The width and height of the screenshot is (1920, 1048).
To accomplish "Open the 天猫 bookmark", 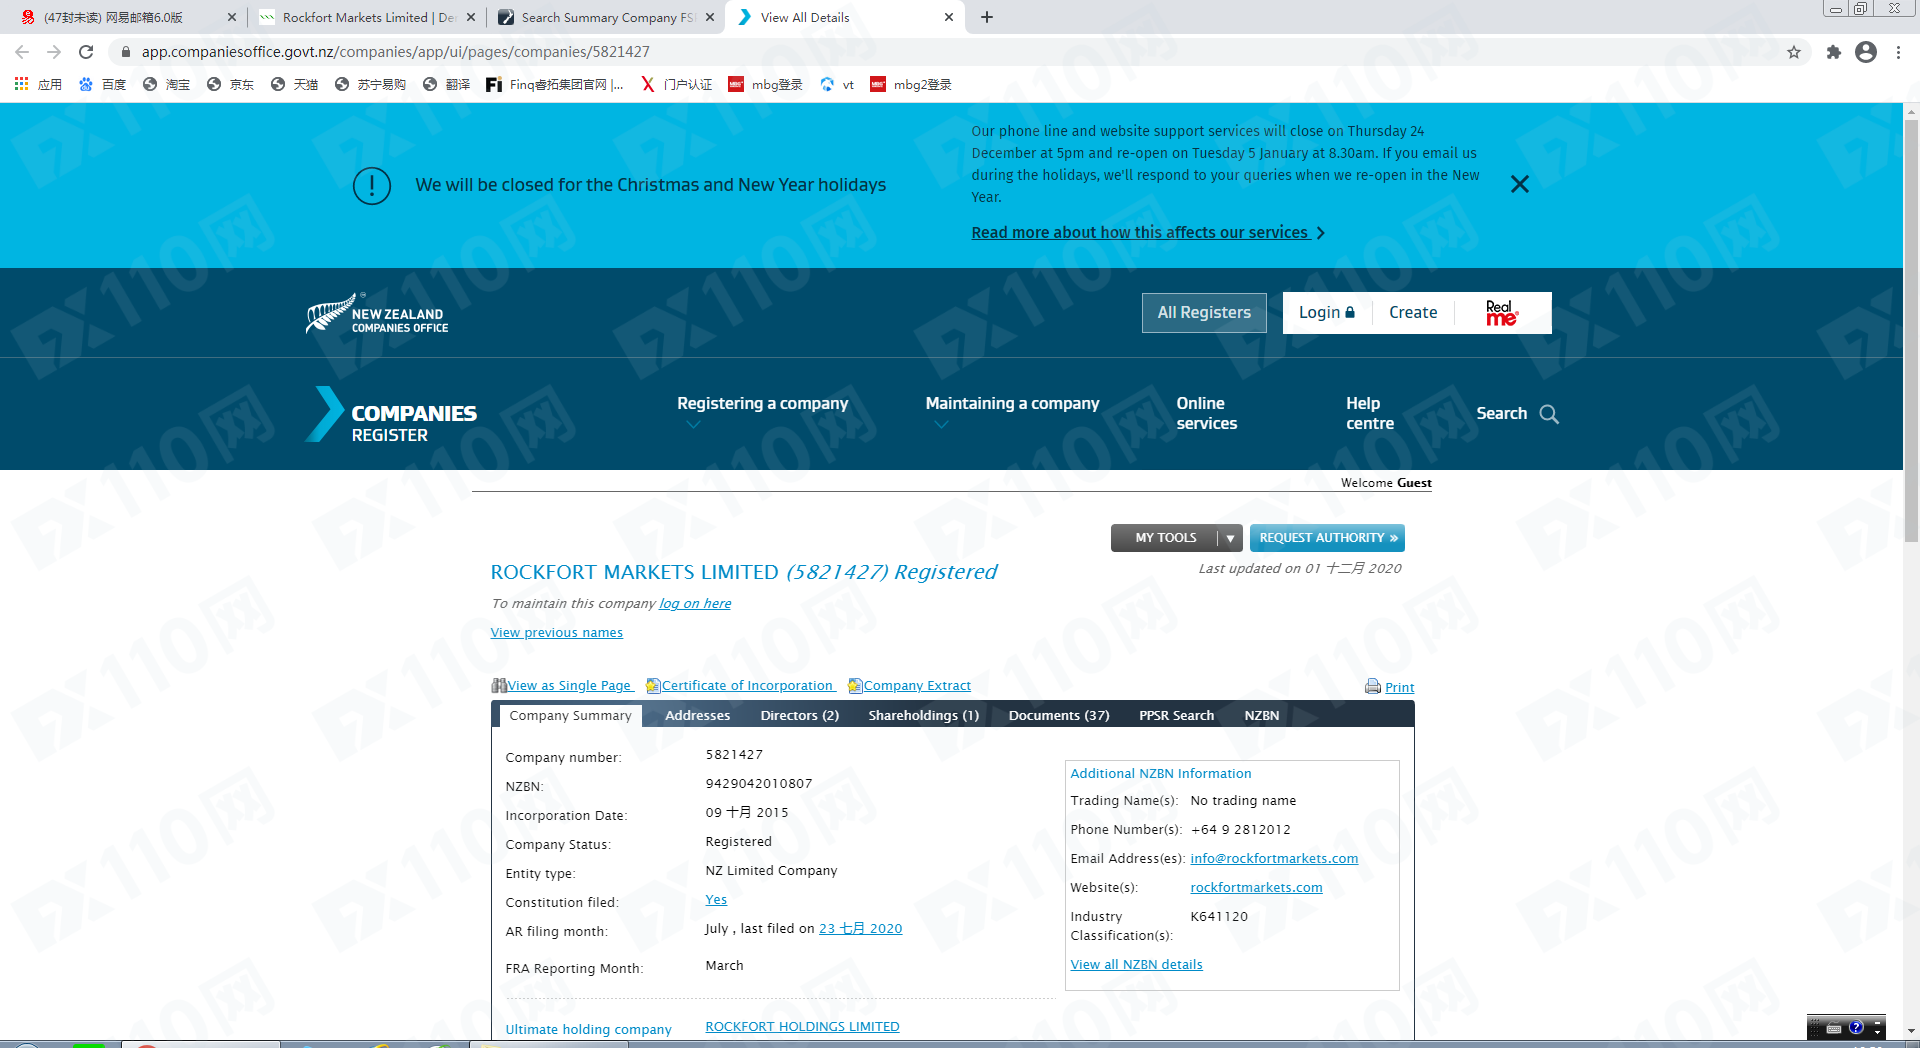I will click(295, 85).
